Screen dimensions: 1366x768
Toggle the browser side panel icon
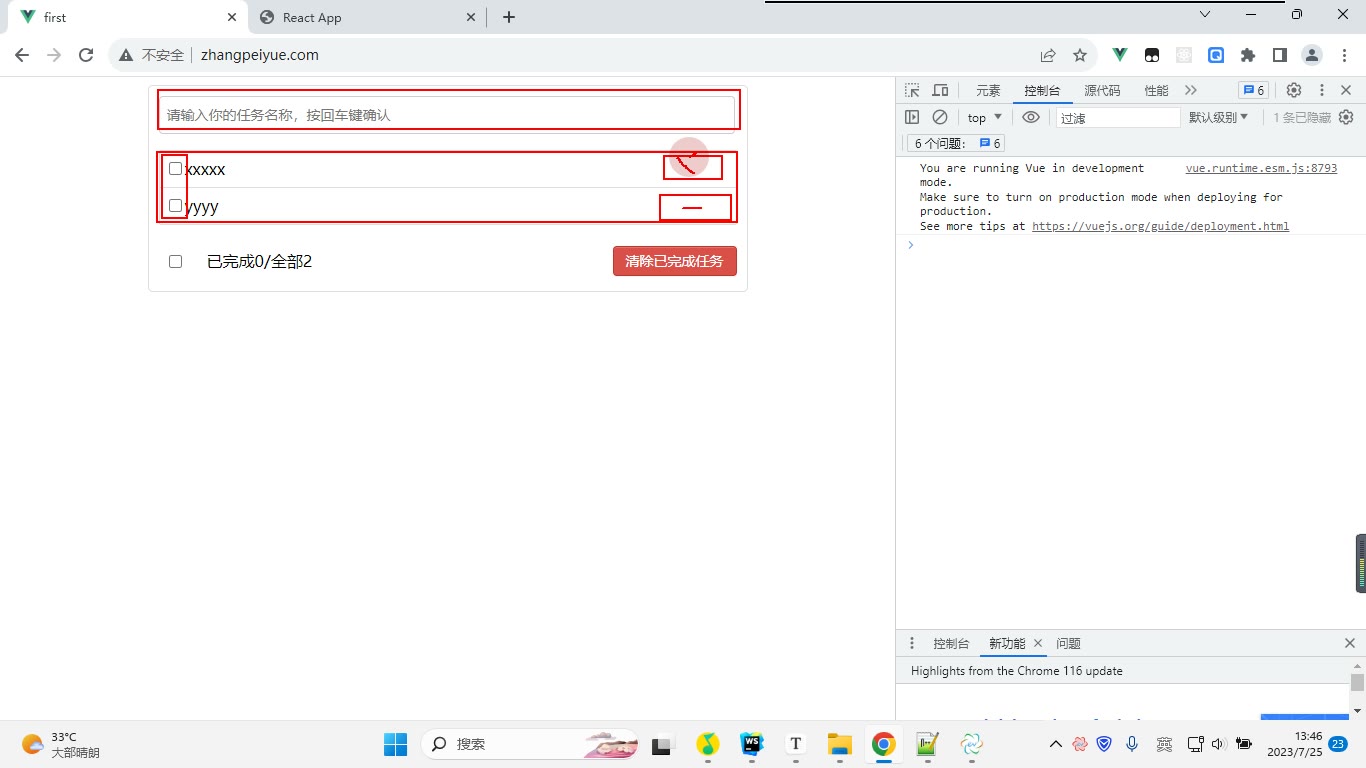point(1280,55)
